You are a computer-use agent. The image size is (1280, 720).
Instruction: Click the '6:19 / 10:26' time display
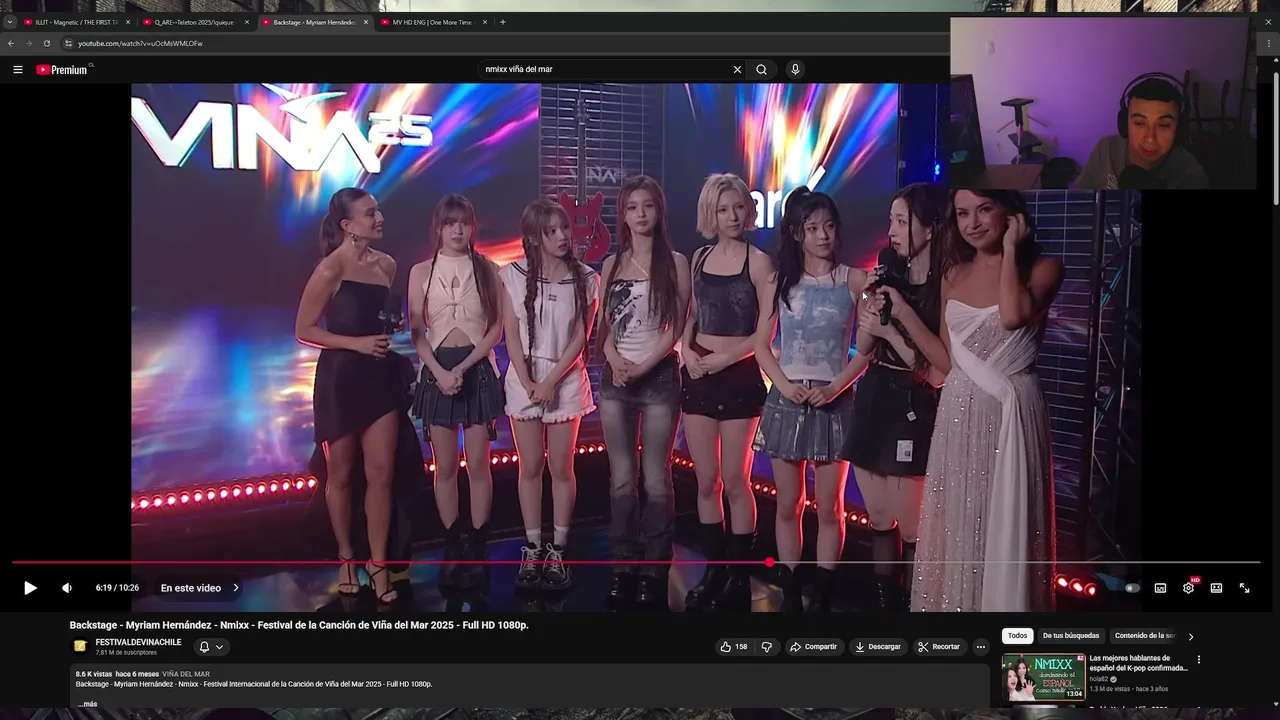[117, 588]
